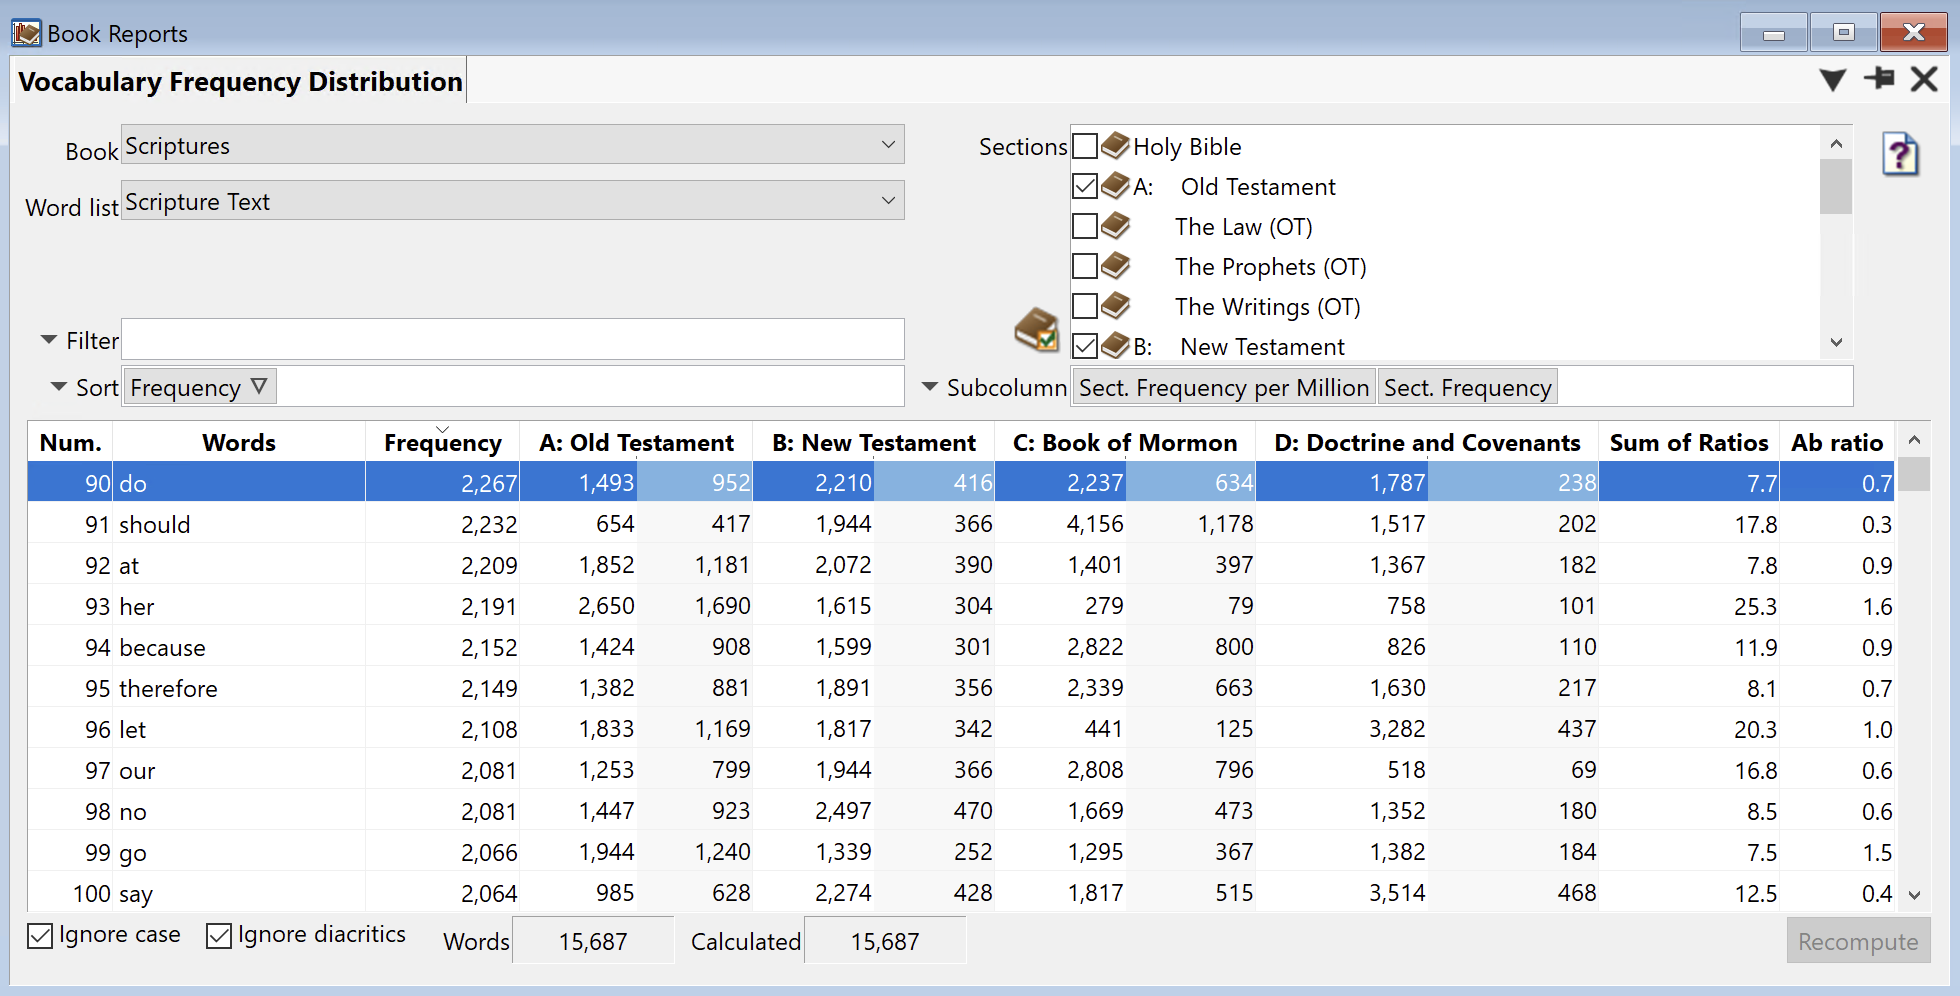Click the panel menu triangle icon

[x=1832, y=80]
